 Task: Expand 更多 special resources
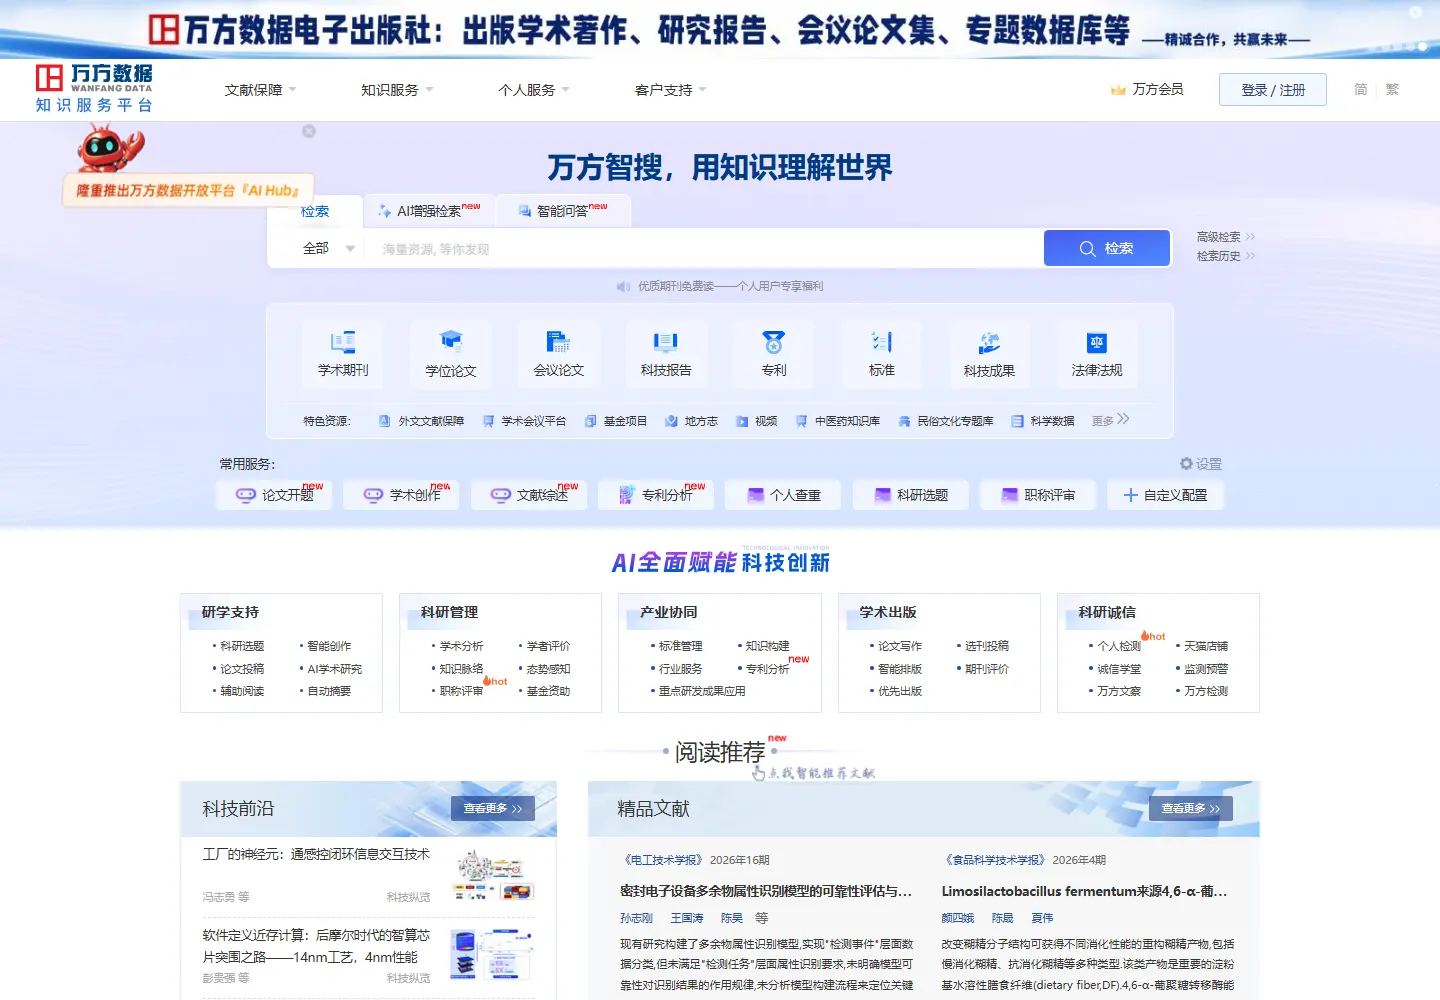[x=1110, y=420]
